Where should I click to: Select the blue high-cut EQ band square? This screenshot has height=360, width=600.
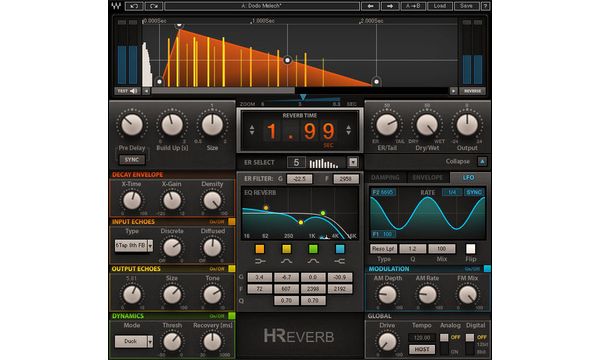[x=340, y=249]
